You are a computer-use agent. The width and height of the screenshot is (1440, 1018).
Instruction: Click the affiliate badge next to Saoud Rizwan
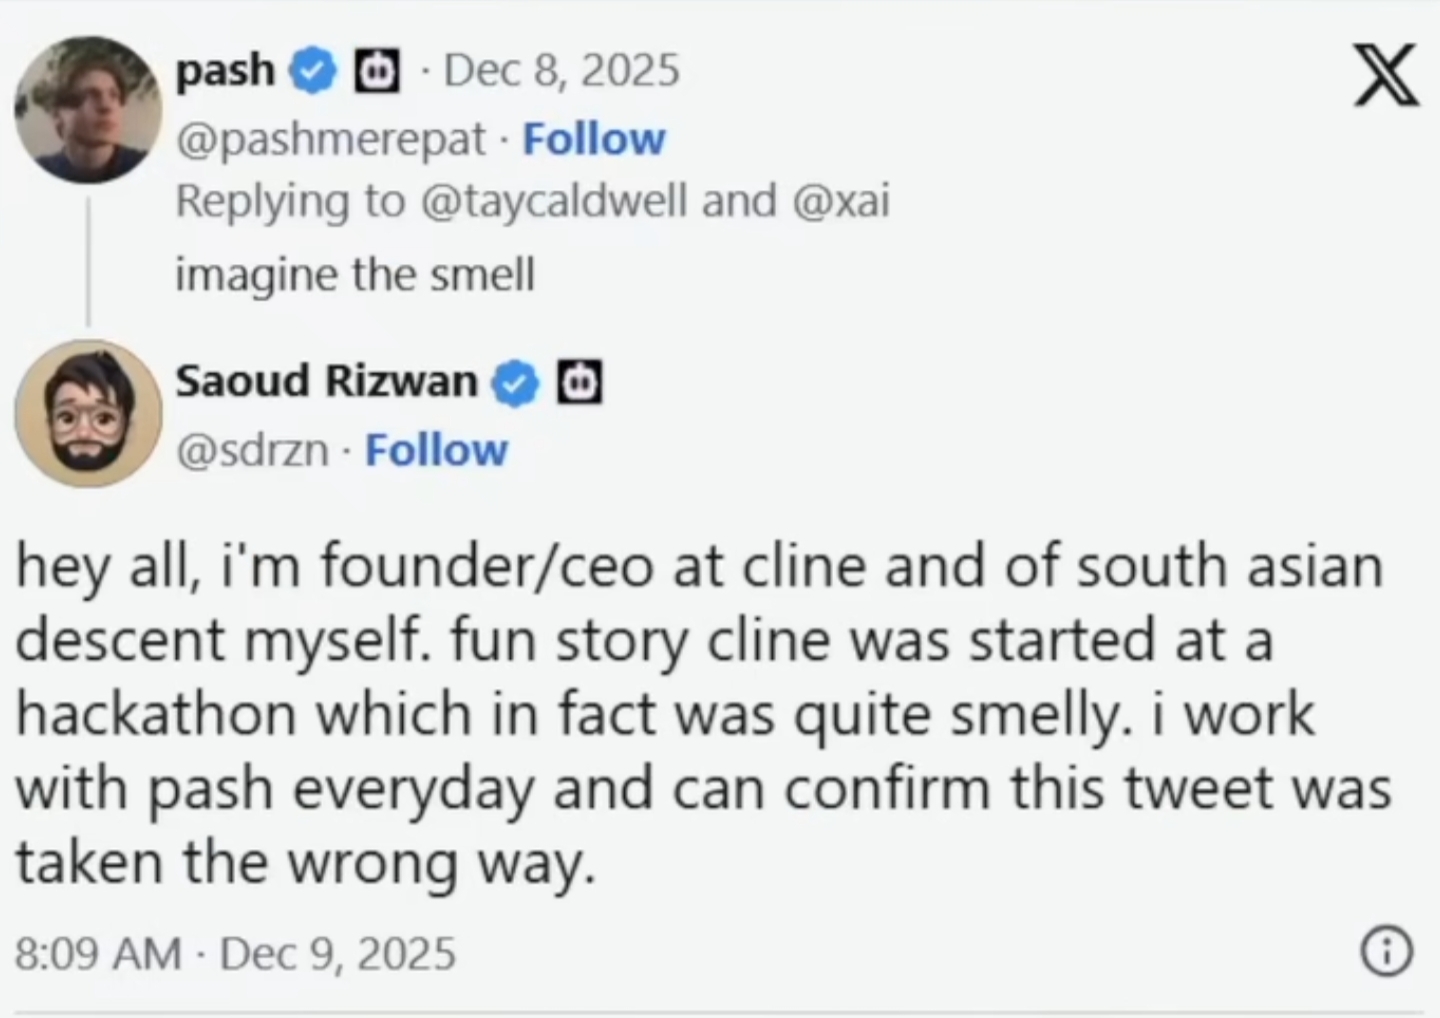pos(580,383)
